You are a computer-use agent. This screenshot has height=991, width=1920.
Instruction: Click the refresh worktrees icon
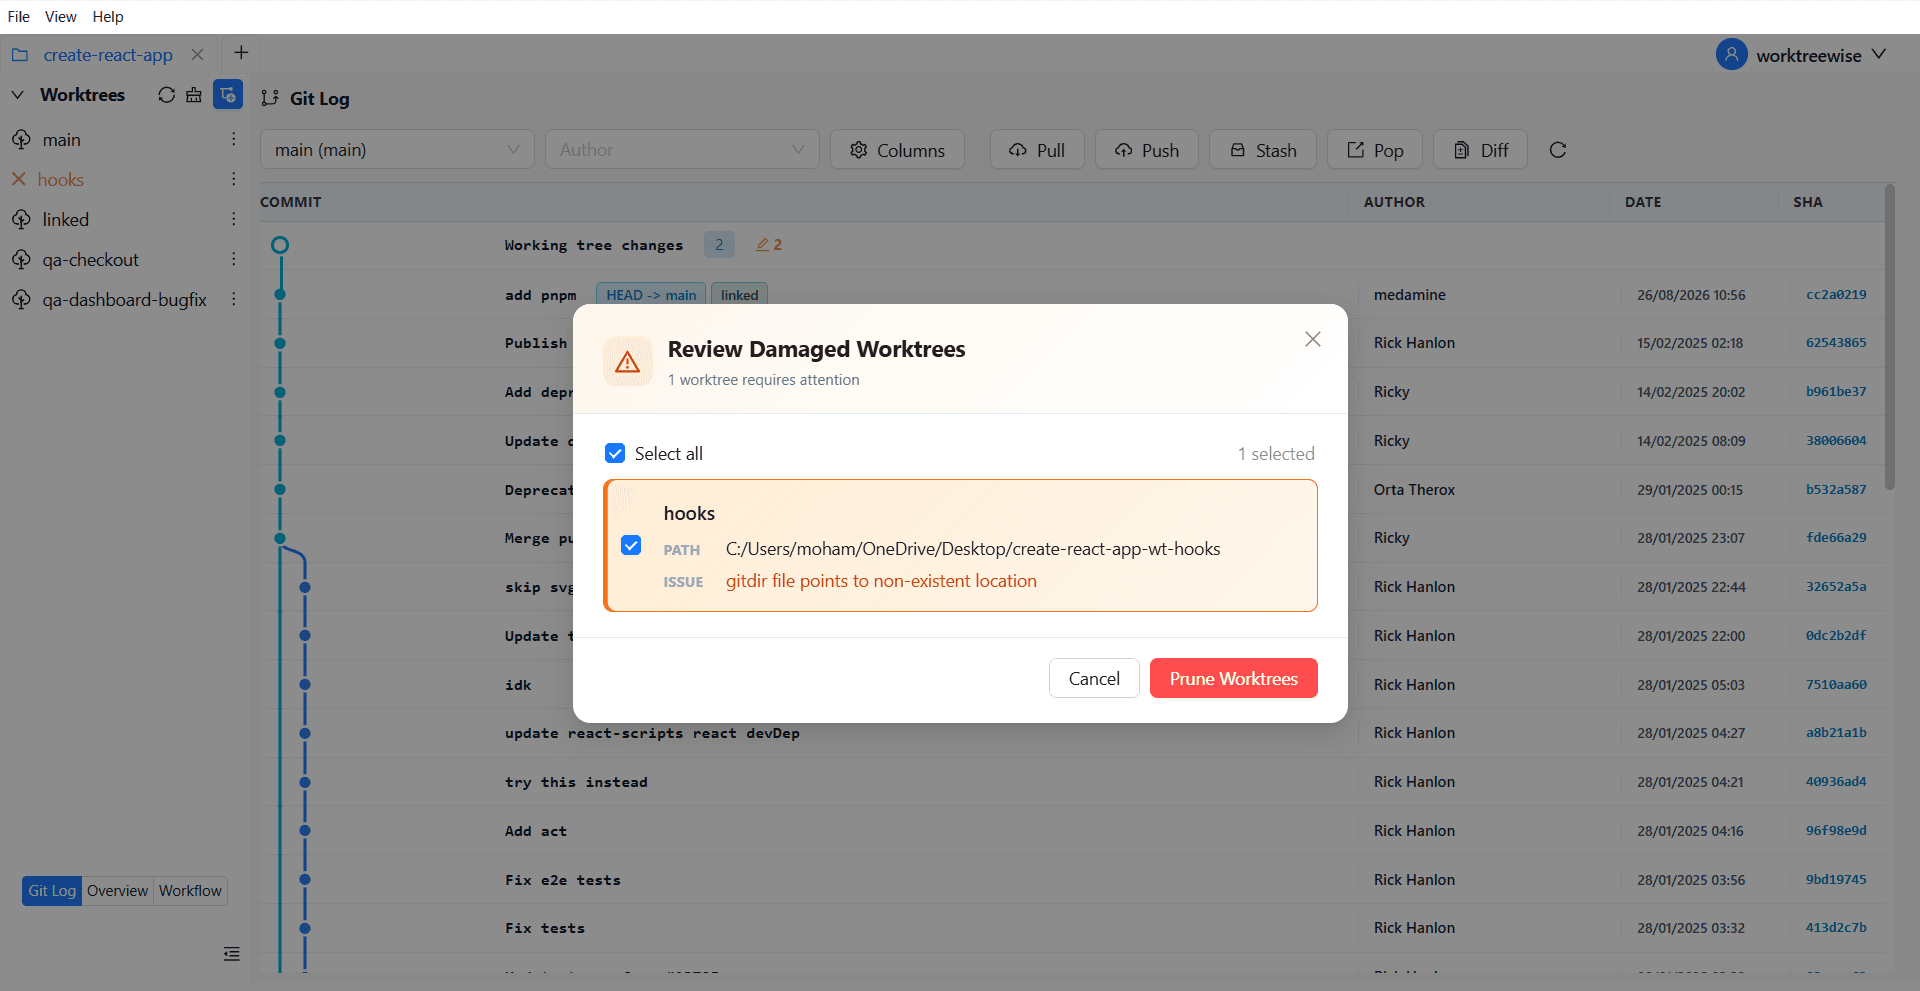[166, 95]
